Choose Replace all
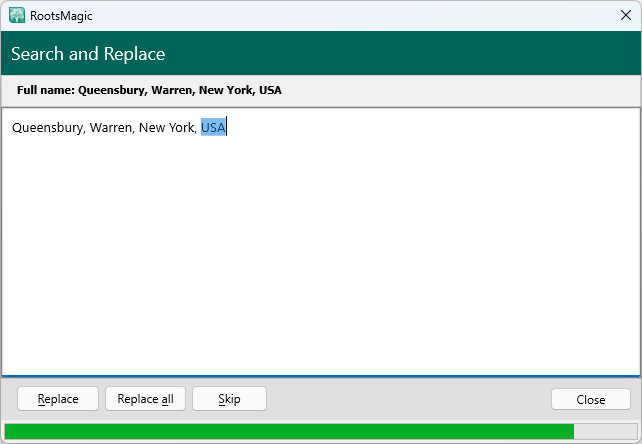Screen dimensions: 642x444 pyautogui.click(x=145, y=399)
